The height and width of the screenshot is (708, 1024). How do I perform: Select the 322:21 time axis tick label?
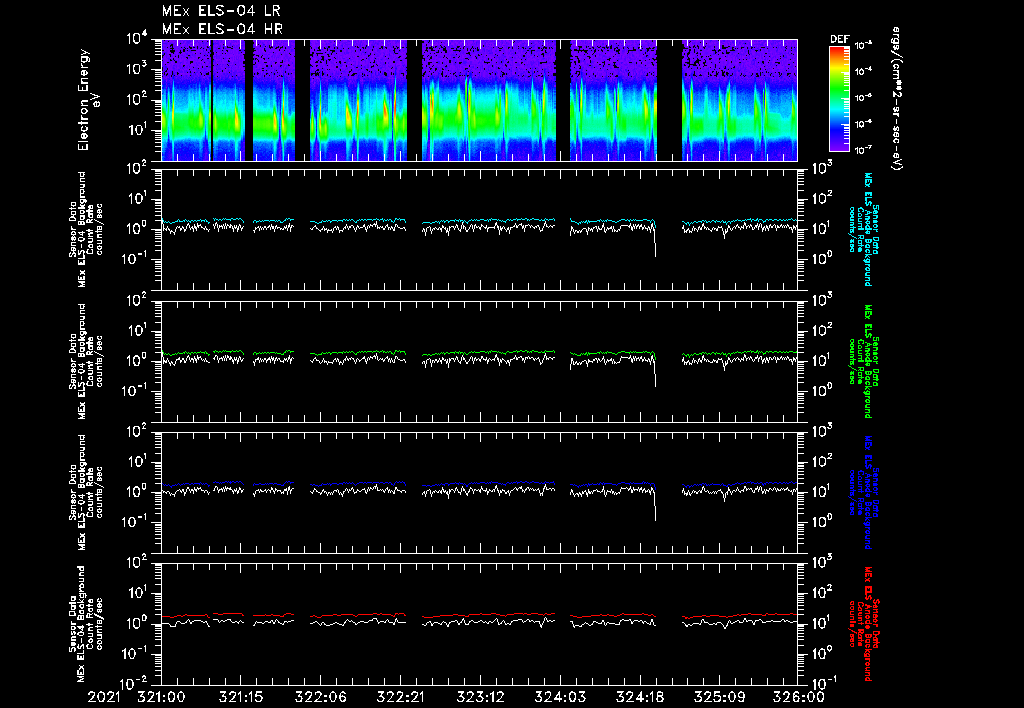401,696
